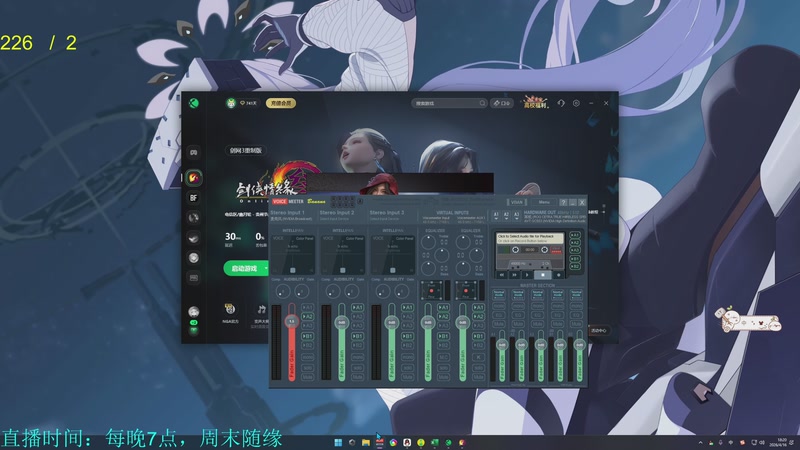Enable EQ on the master A1 bus
This screenshot has height=450, width=800.
point(498,315)
